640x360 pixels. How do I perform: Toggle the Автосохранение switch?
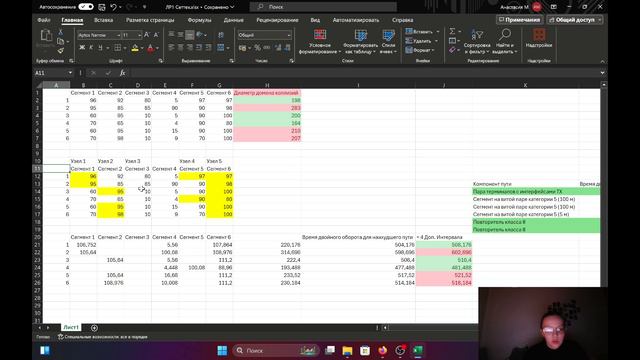point(86,7)
